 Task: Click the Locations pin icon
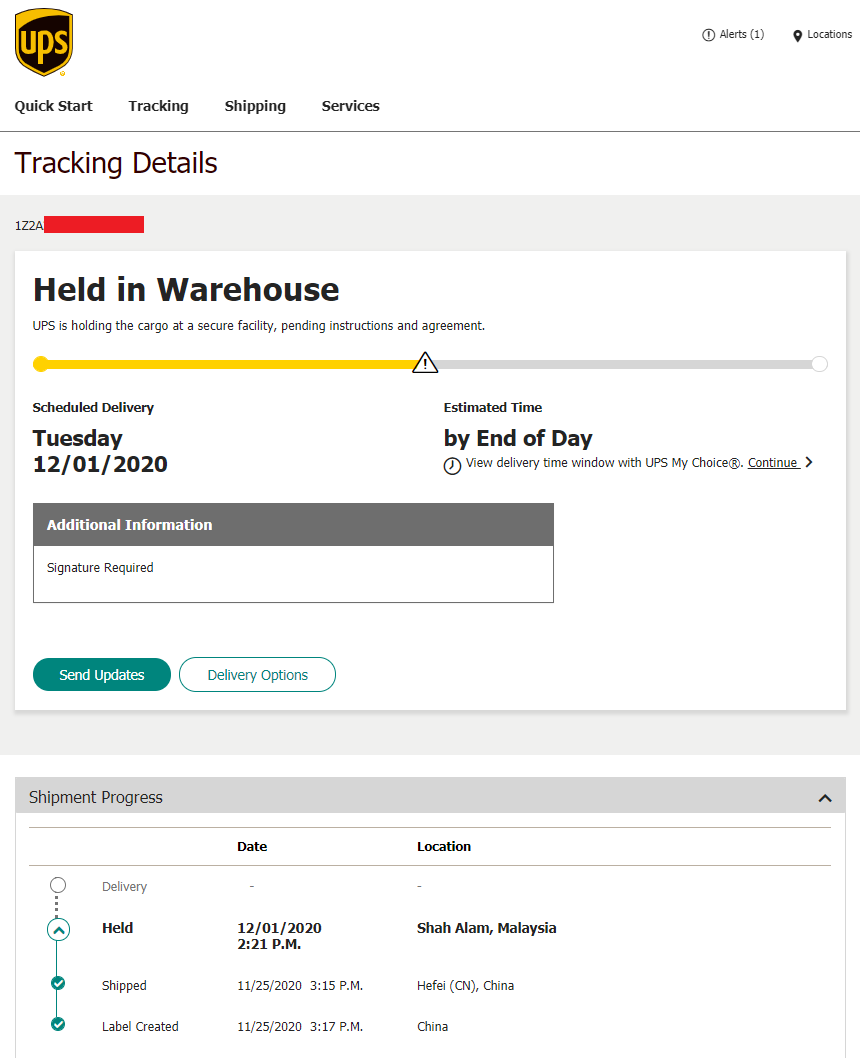point(797,36)
